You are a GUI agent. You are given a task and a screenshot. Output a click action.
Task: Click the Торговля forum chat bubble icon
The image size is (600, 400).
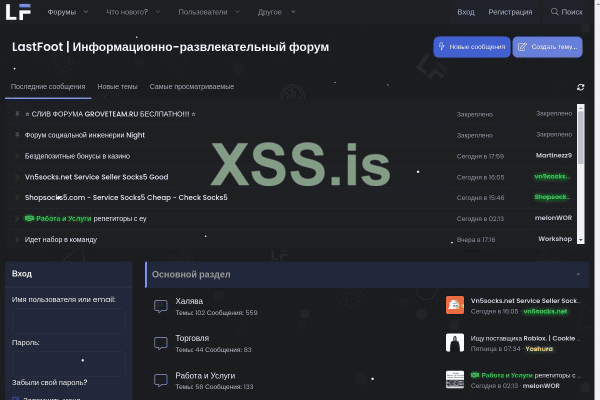(161, 343)
